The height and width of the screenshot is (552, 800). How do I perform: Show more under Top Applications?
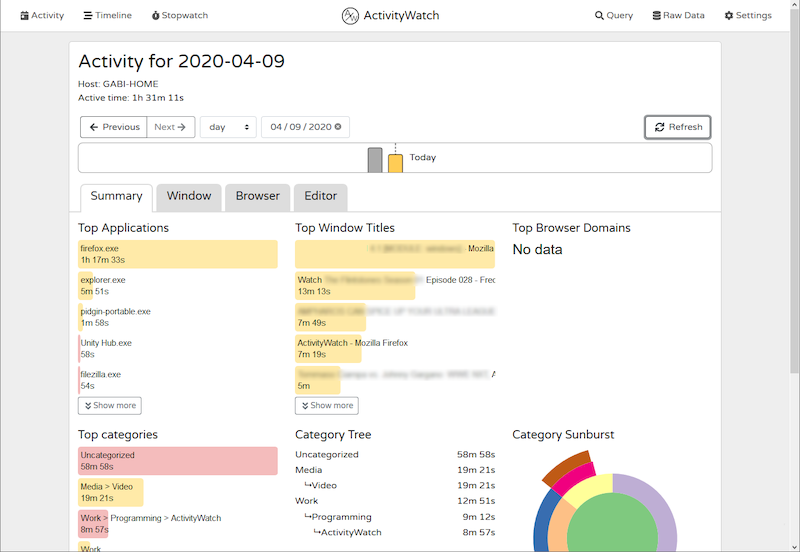point(110,406)
